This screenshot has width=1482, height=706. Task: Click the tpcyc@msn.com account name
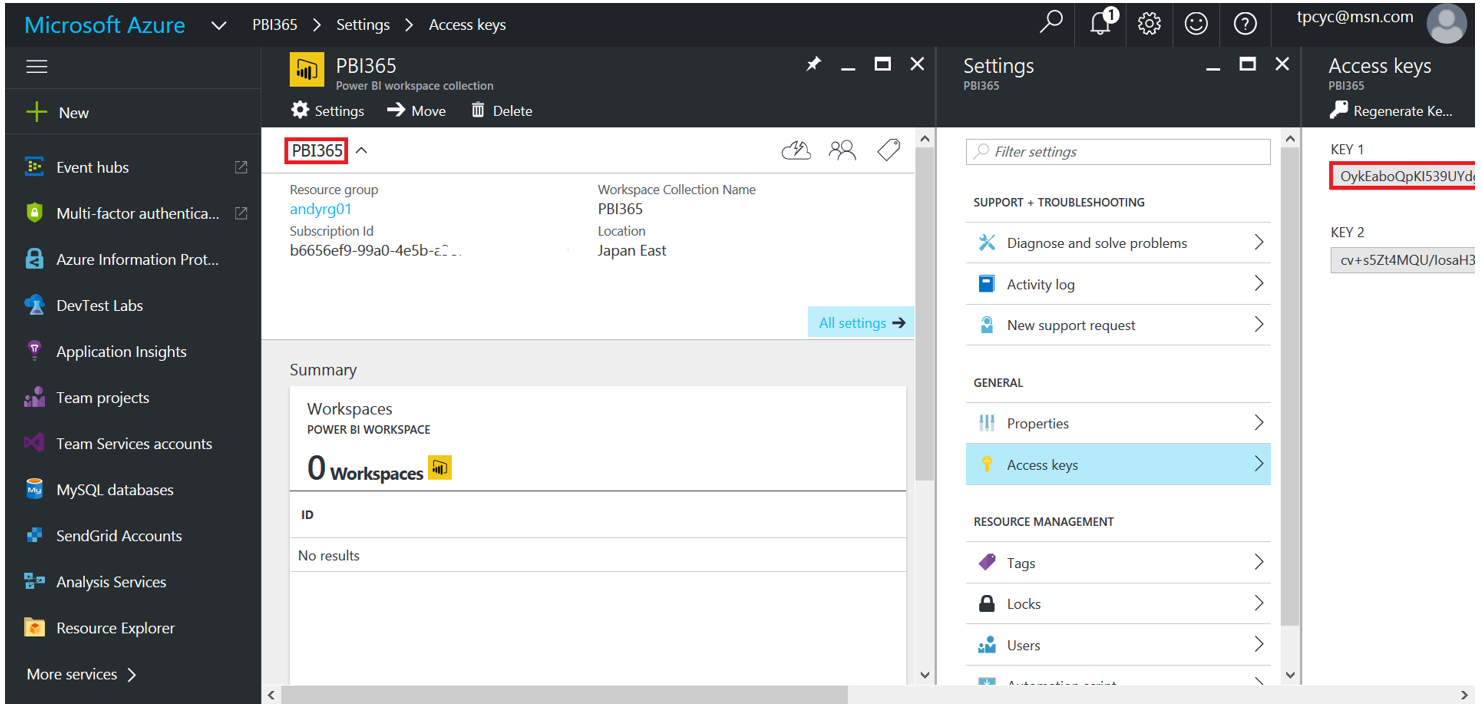click(x=1355, y=17)
